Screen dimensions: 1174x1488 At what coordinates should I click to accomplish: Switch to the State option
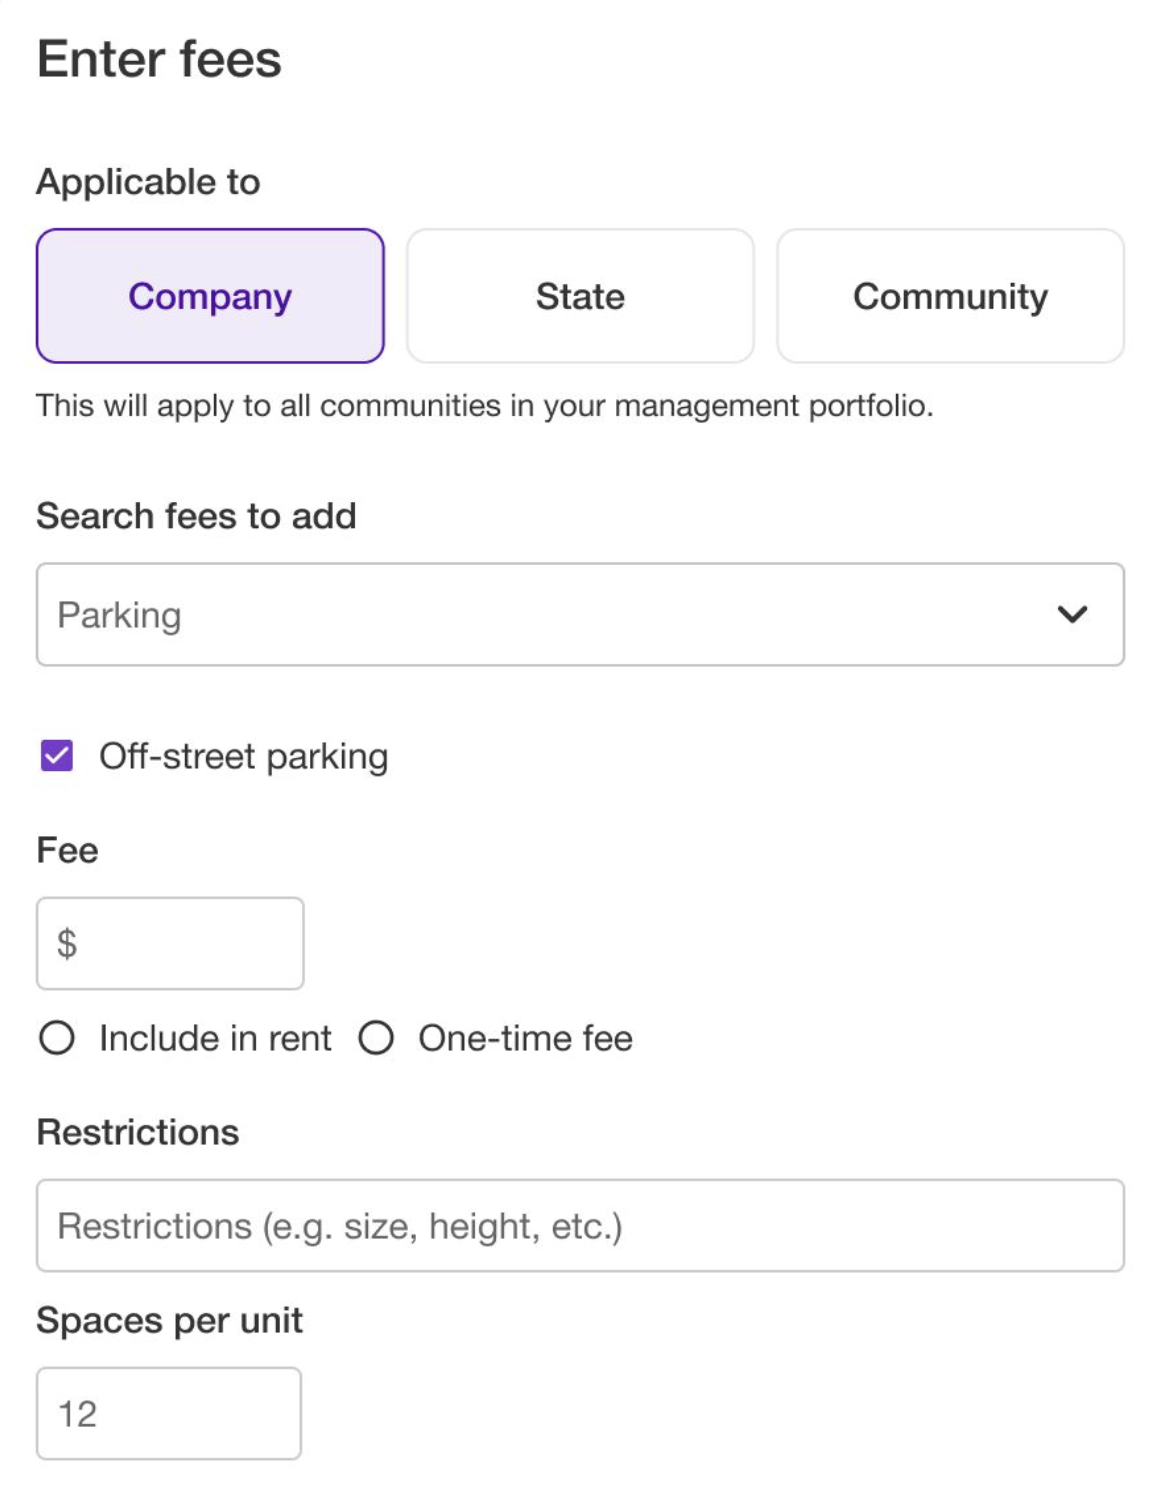click(580, 296)
